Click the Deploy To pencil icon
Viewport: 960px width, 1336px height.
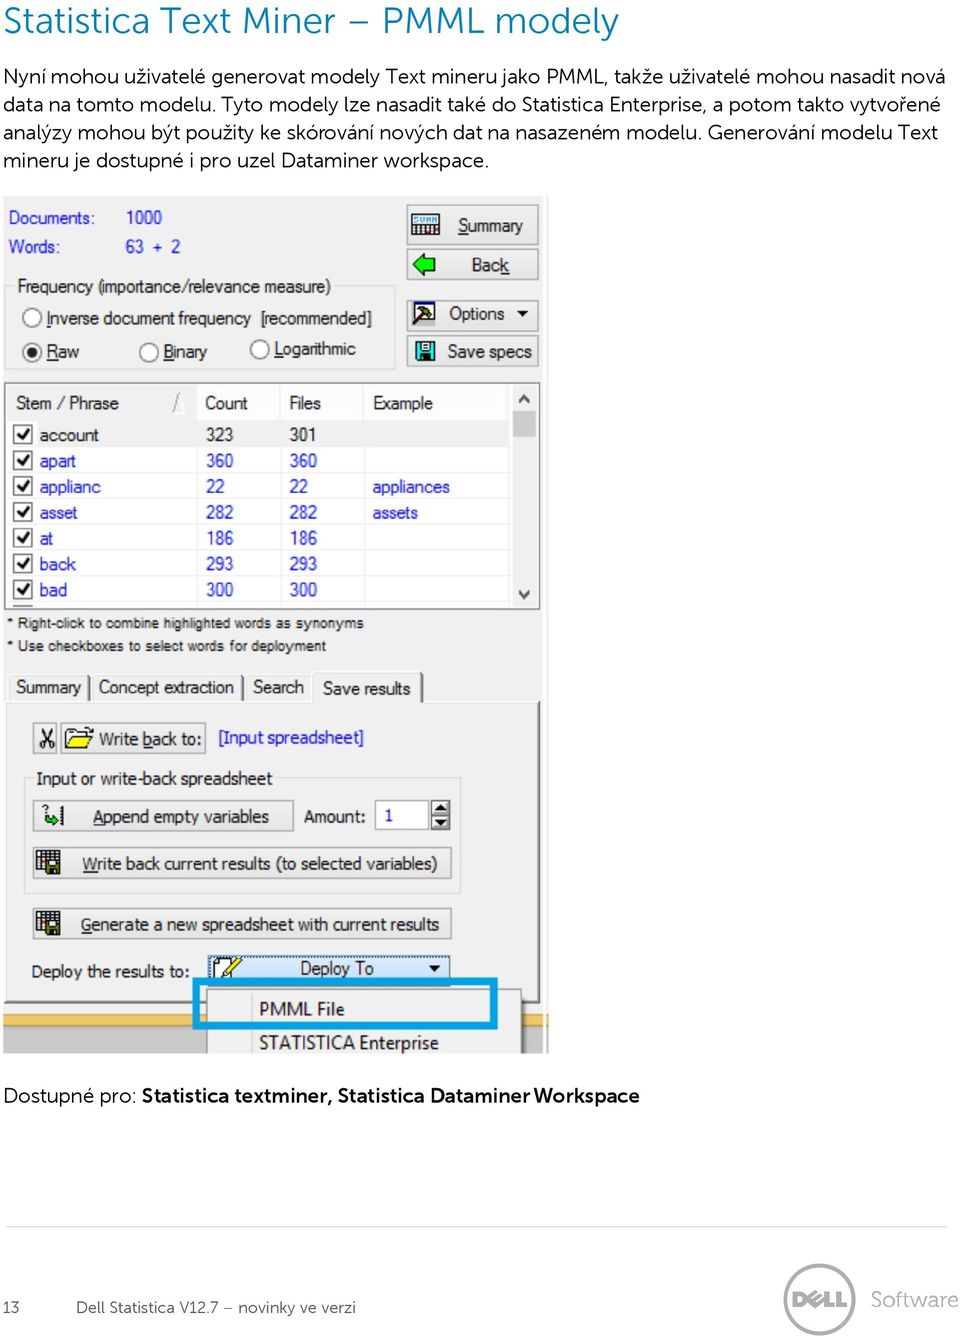click(226, 968)
